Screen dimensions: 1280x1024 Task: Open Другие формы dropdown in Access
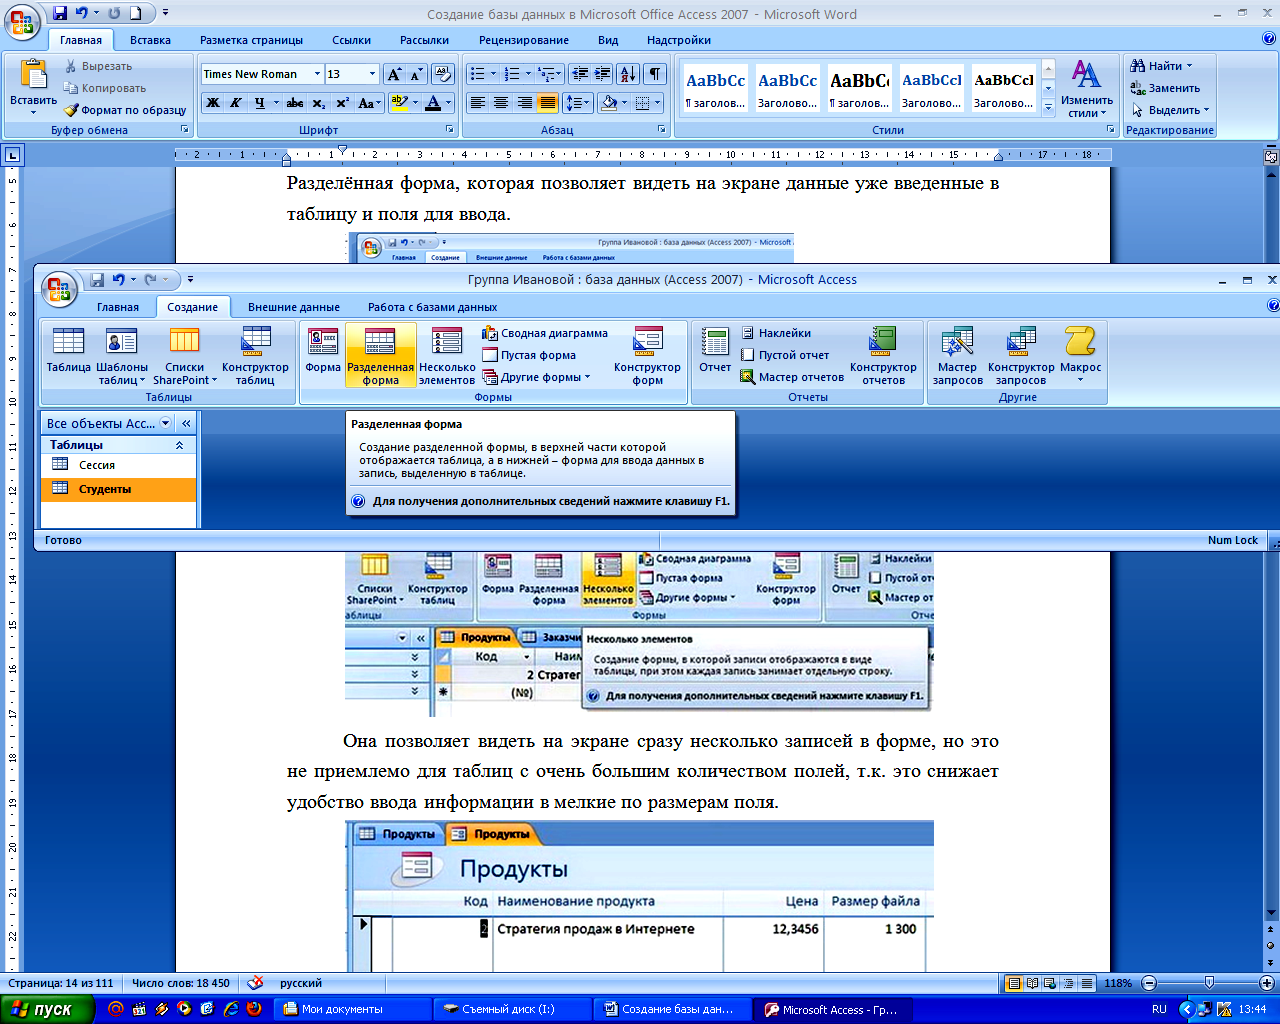point(536,377)
